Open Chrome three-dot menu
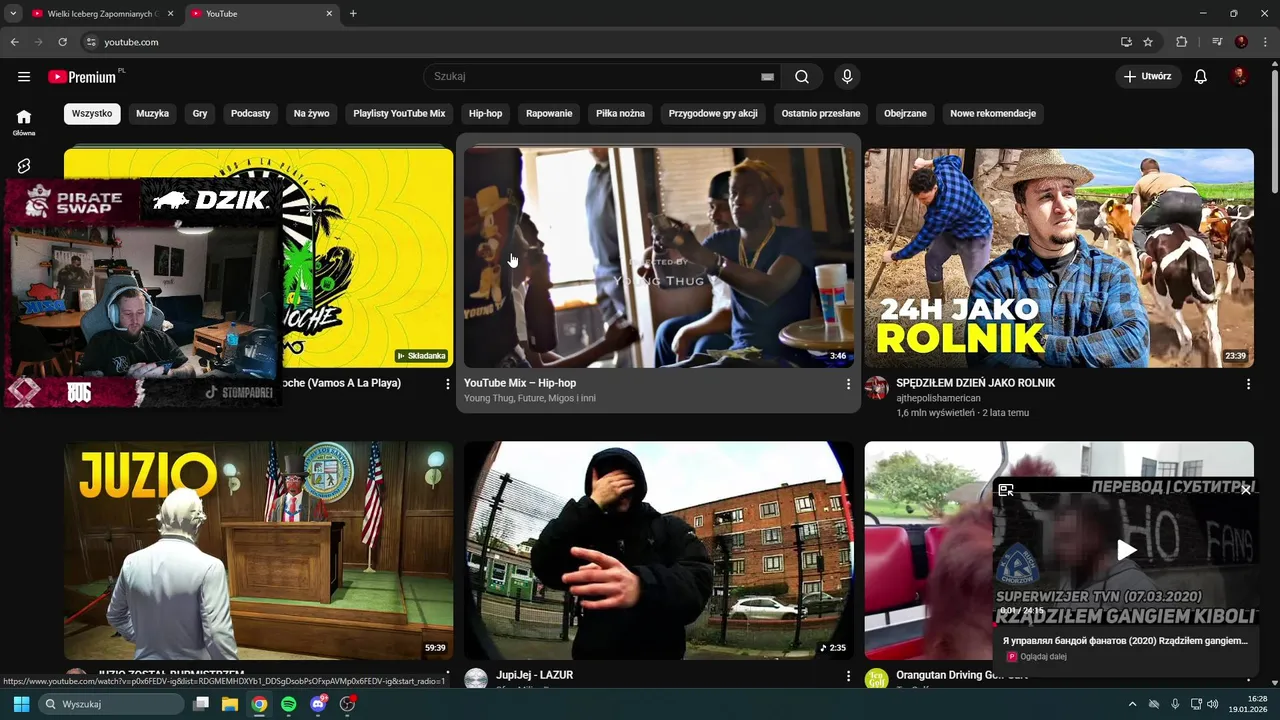 click(1265, 42)
